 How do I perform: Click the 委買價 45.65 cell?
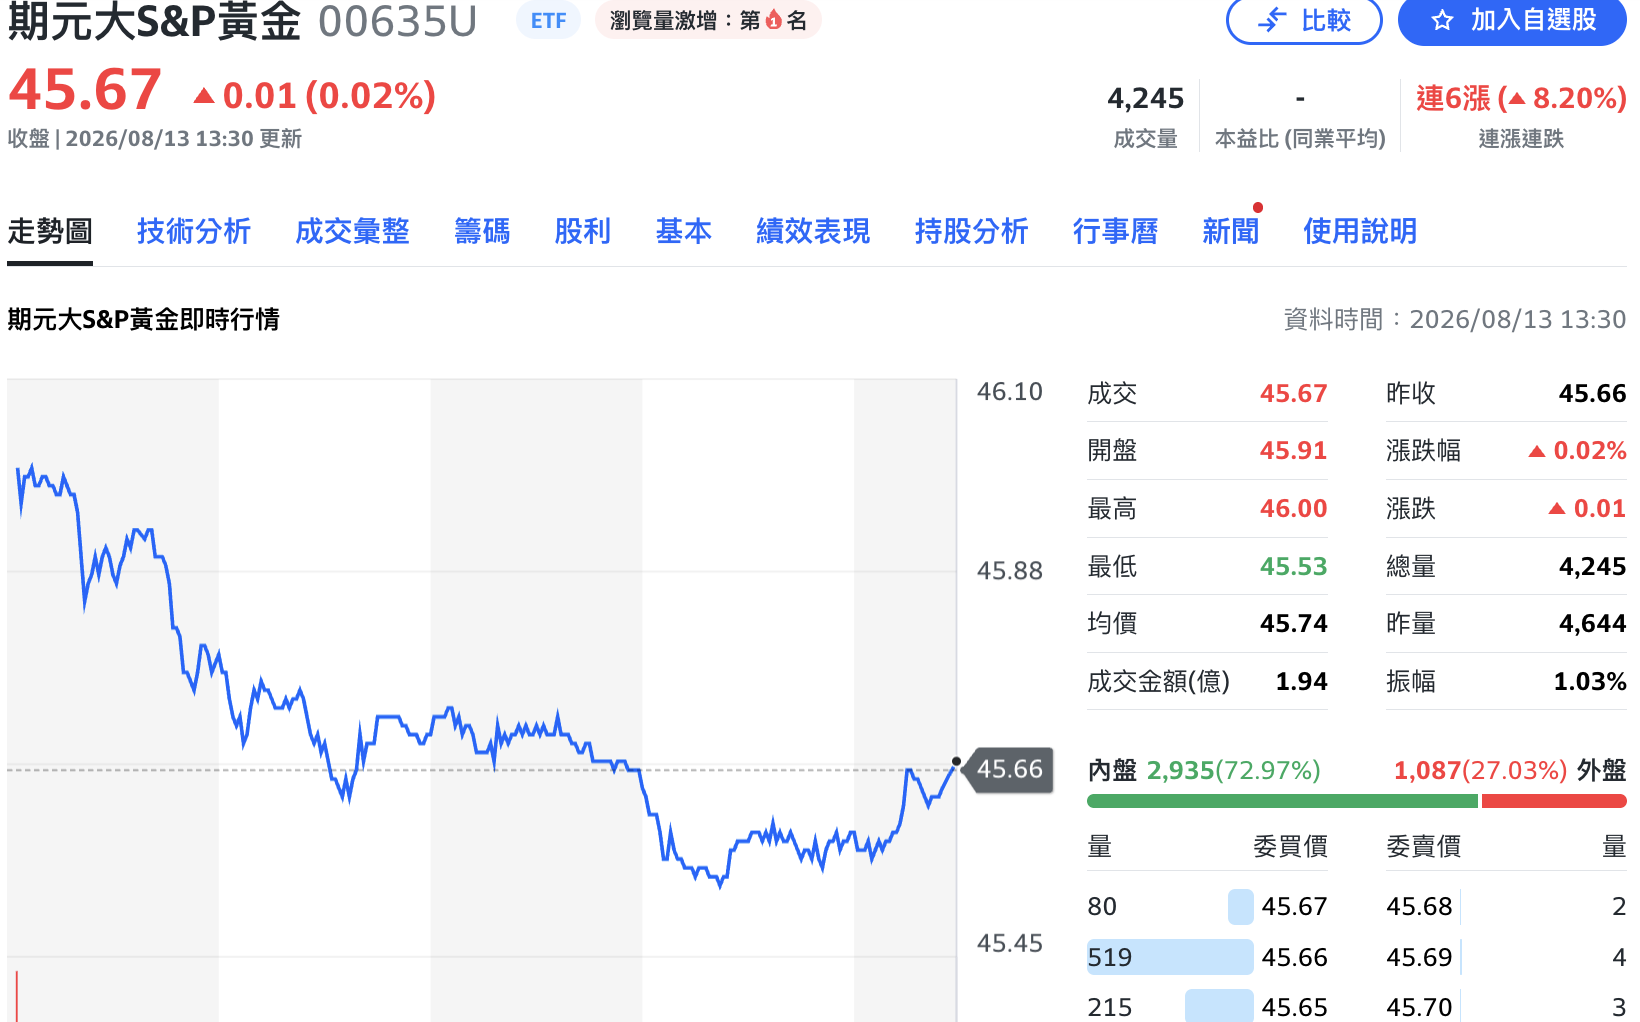click(x=1294, y=1008)
